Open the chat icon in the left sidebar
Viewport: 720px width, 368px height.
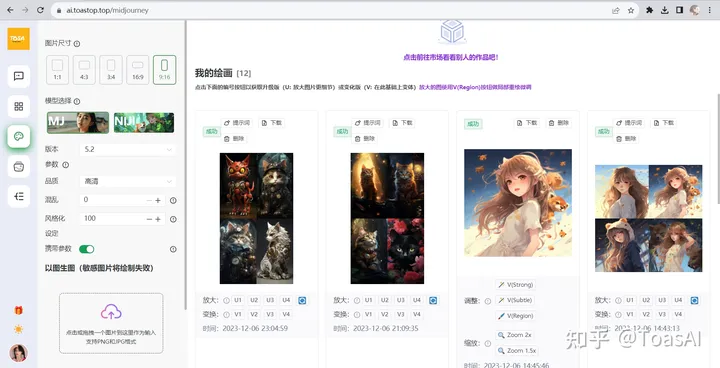(x=19, y=76)
